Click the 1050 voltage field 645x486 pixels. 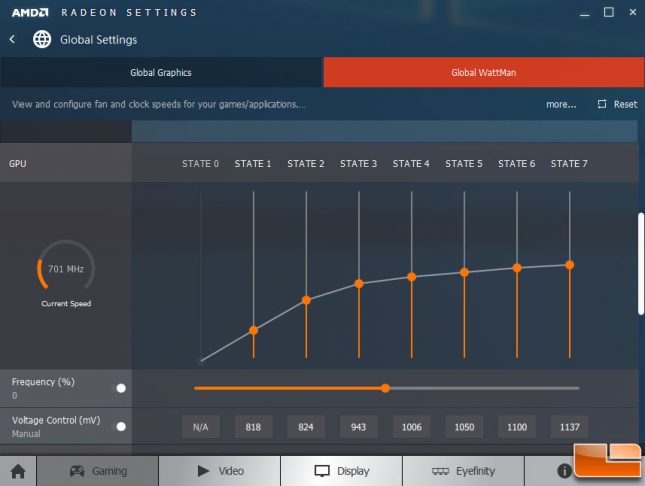point(464,427)
